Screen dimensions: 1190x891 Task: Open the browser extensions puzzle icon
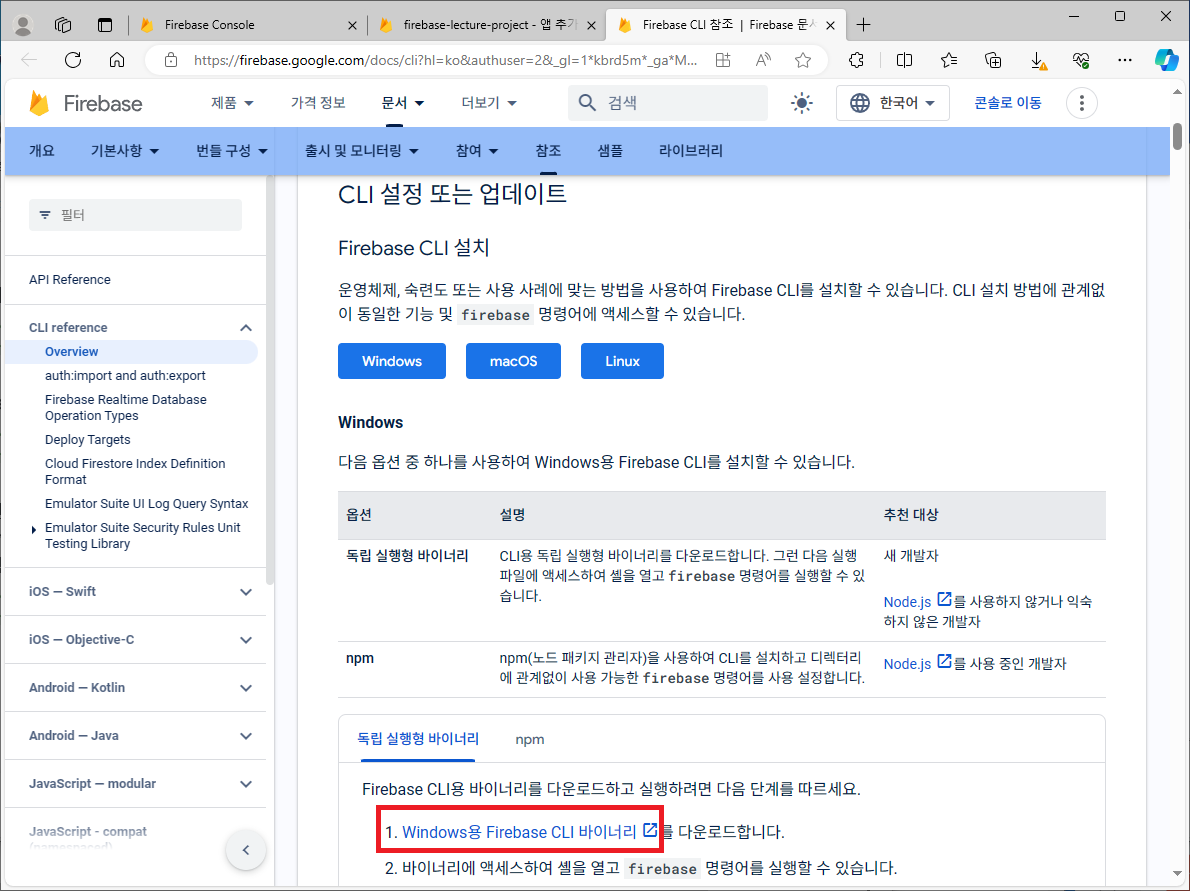point(856,60)
